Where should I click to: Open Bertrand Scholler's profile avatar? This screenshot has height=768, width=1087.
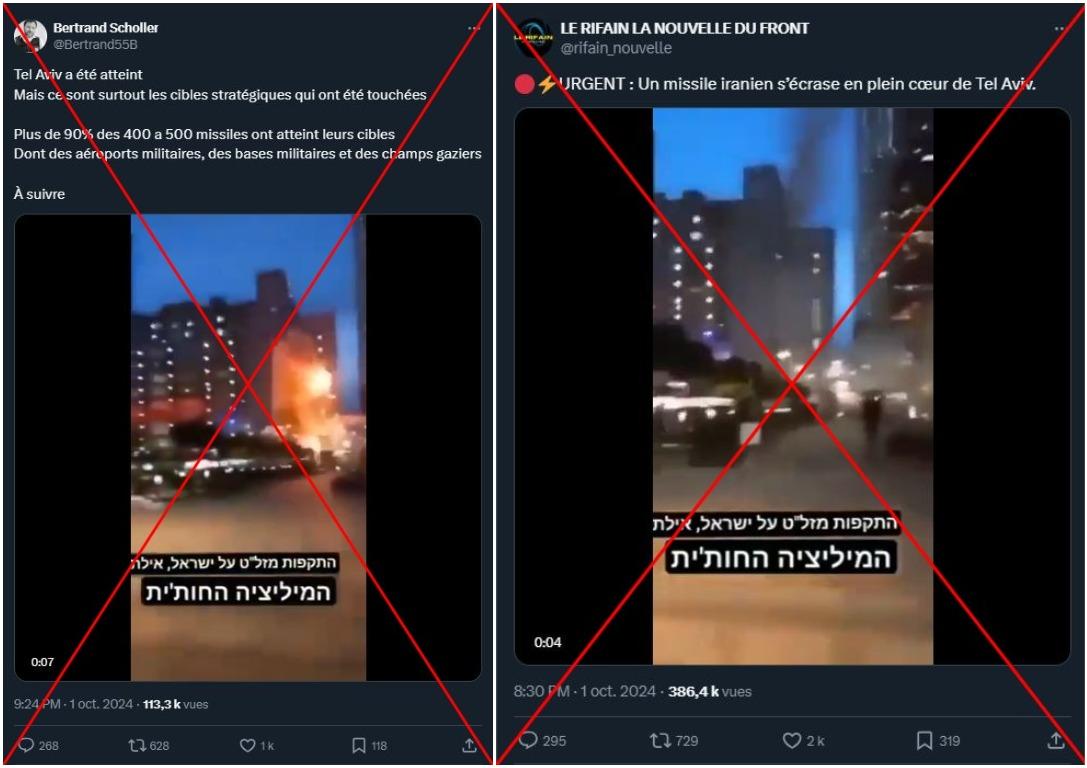pyautogui.click(x=31, y=36)
